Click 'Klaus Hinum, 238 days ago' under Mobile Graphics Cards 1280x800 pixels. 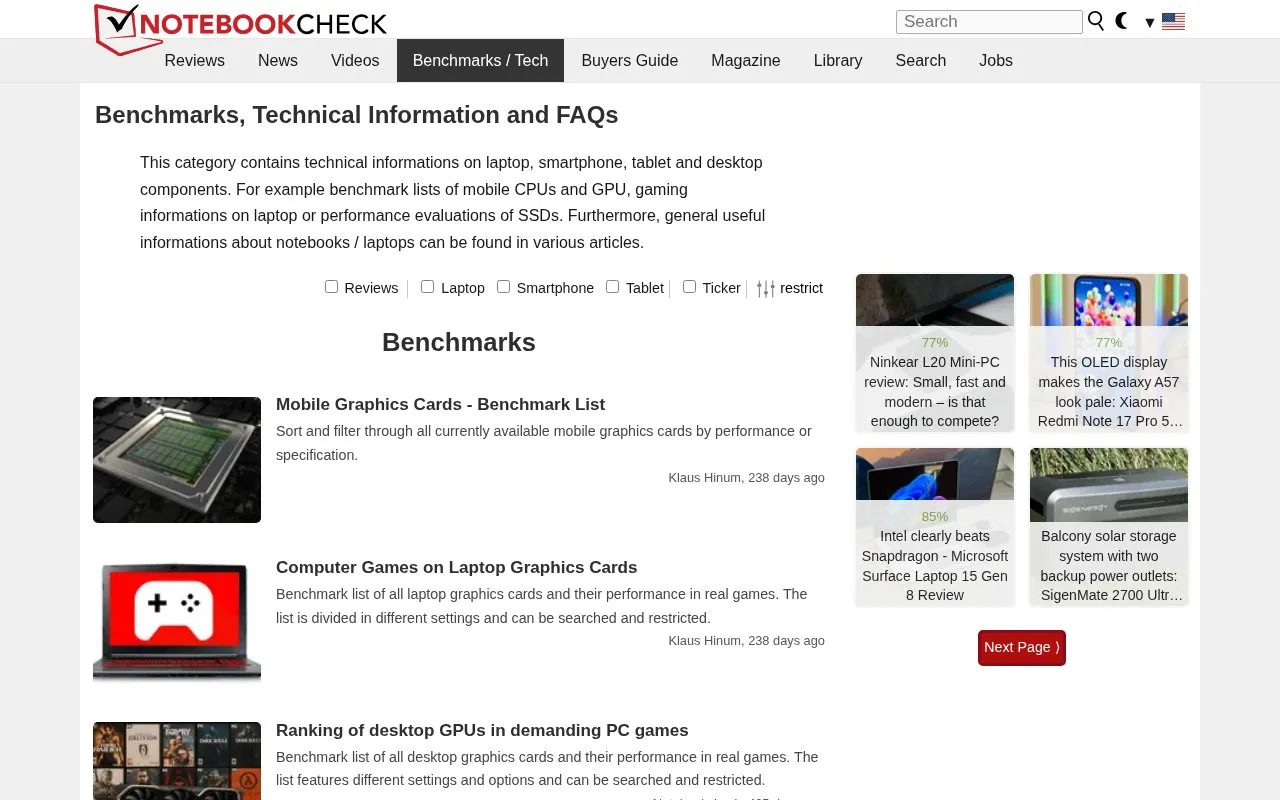click(746, 478)
